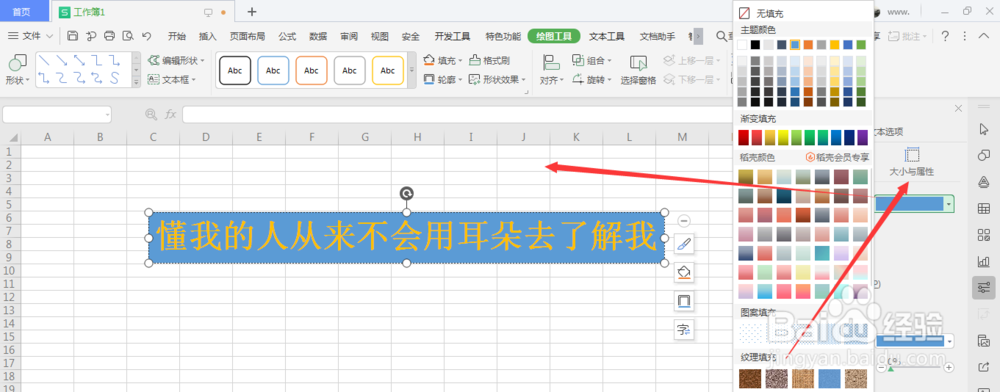Click the outline quick icon beside shape
1000x392 pixels.
[x=684, y=301]
